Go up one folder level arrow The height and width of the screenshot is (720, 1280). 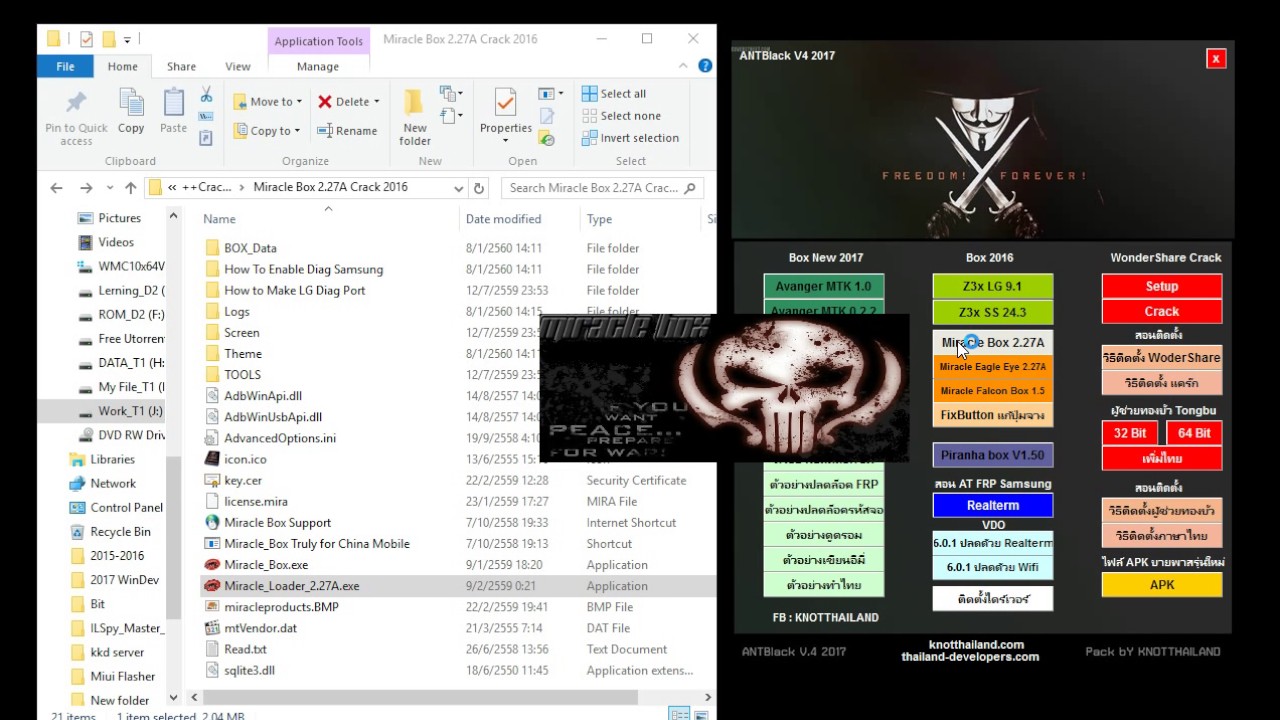(x=130, y=188)
